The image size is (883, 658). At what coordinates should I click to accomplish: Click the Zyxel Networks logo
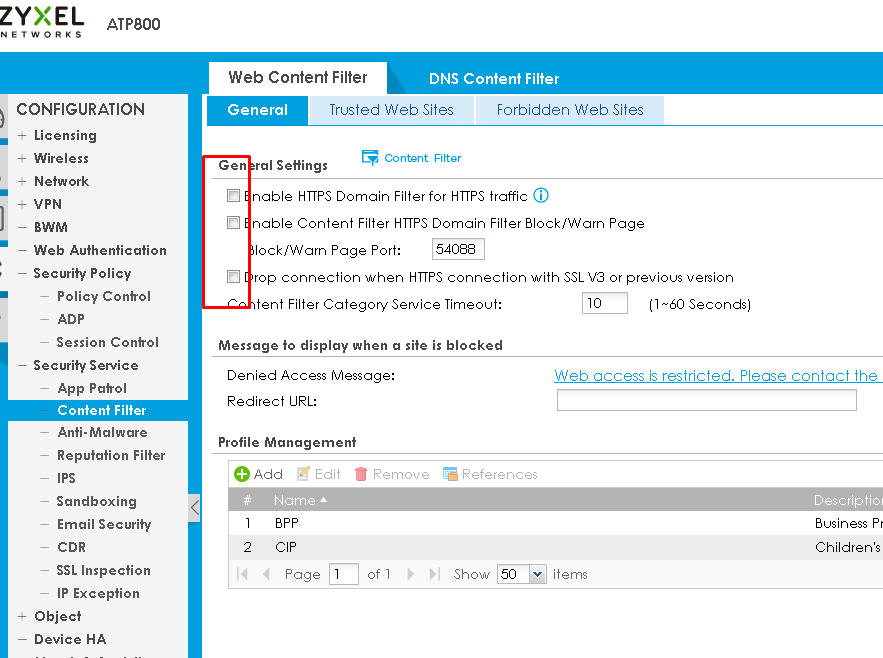[x=42, y=21]
